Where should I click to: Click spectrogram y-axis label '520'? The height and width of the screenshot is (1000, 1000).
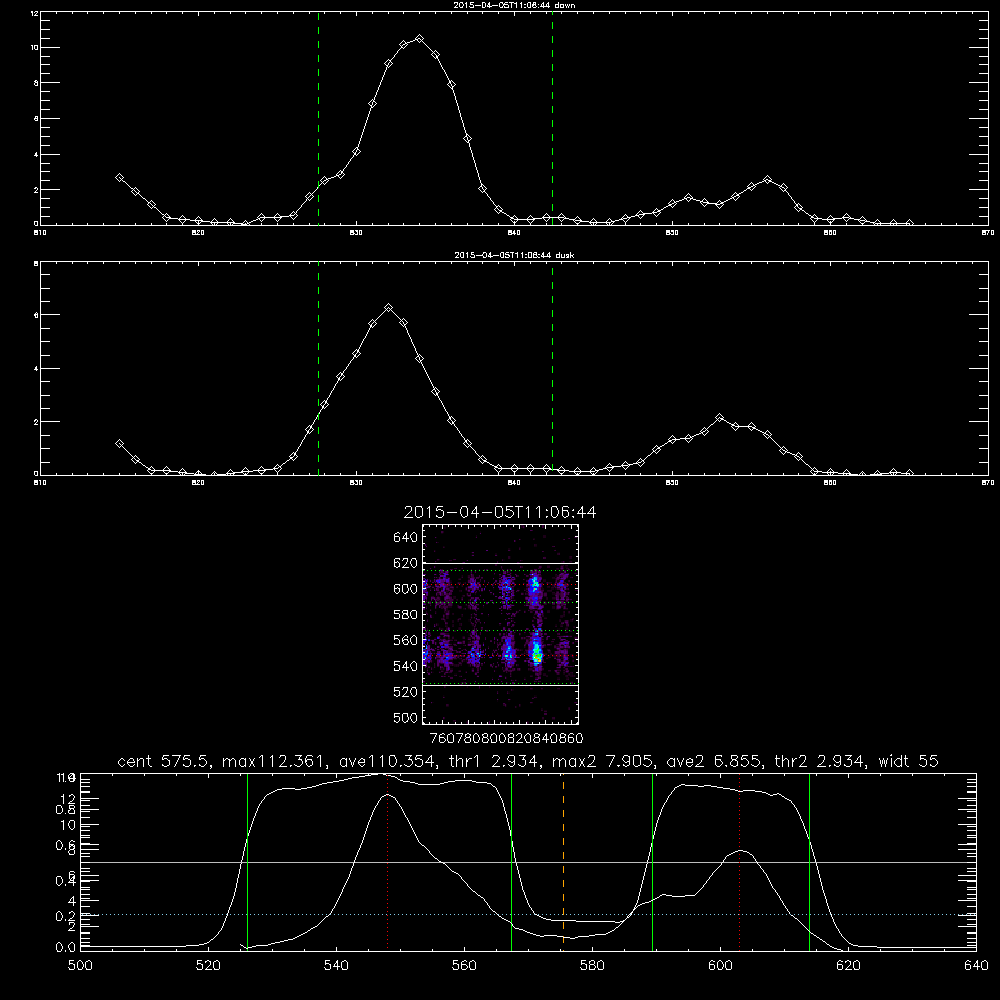405,692
